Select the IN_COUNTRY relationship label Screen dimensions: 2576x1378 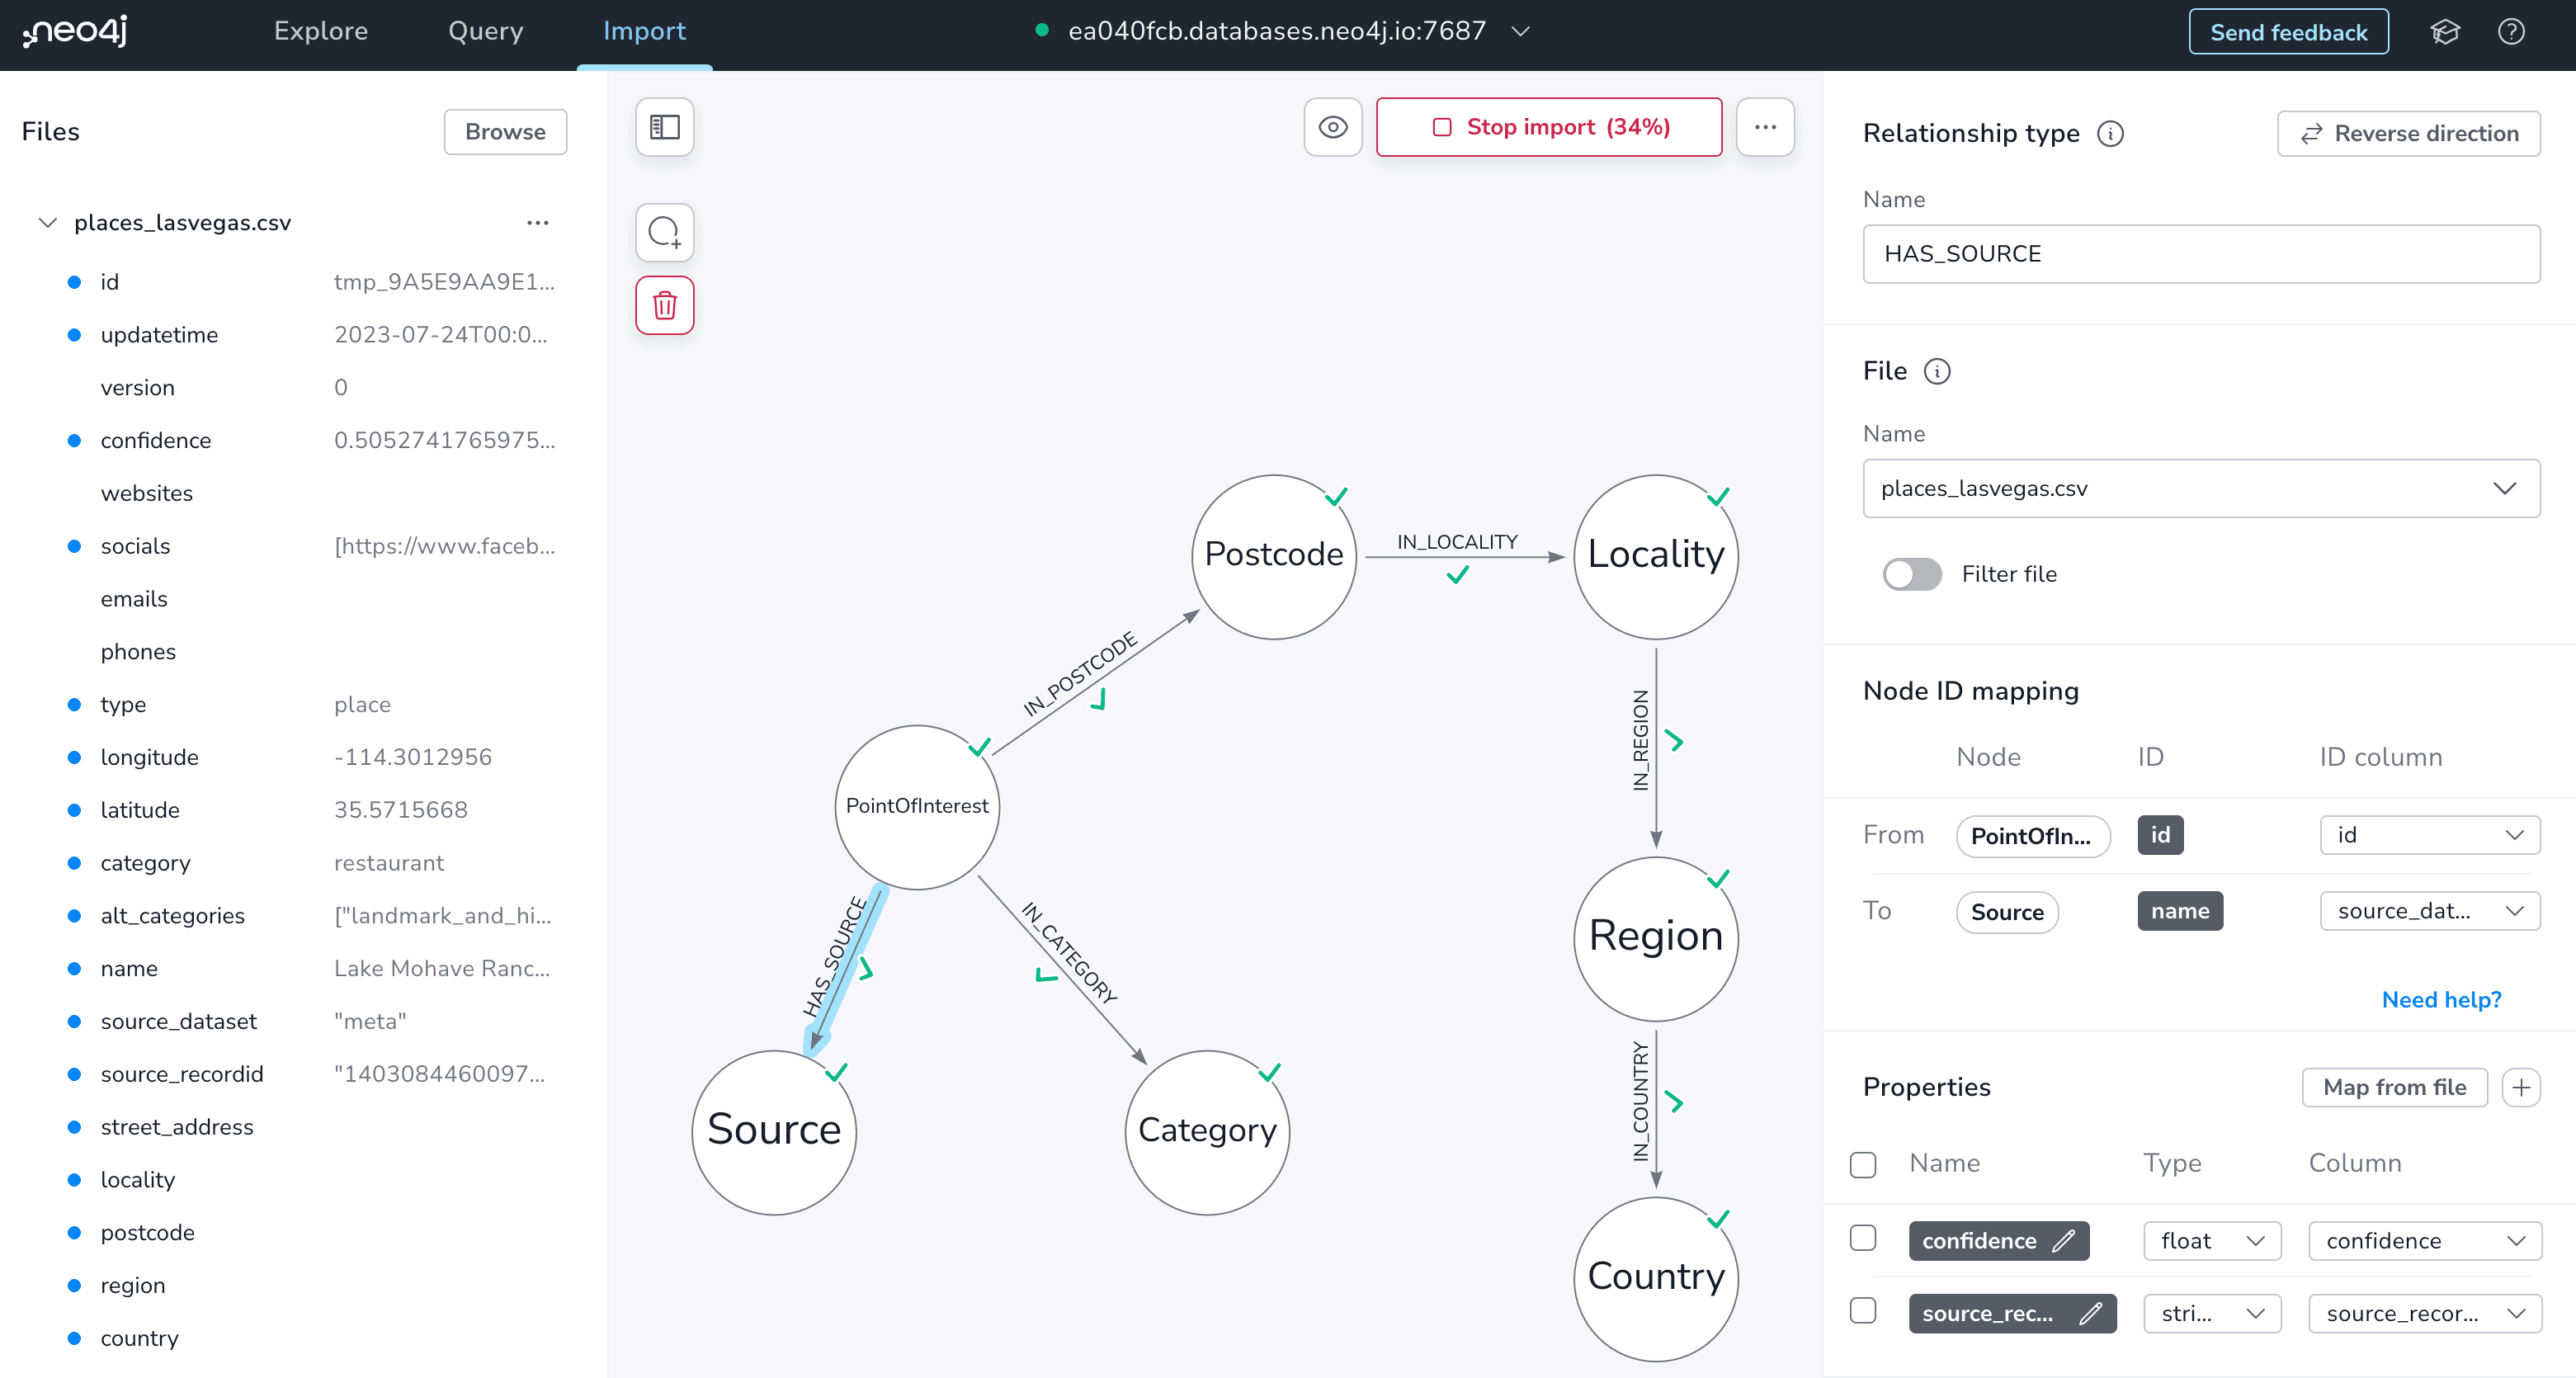(1640, 1102)
